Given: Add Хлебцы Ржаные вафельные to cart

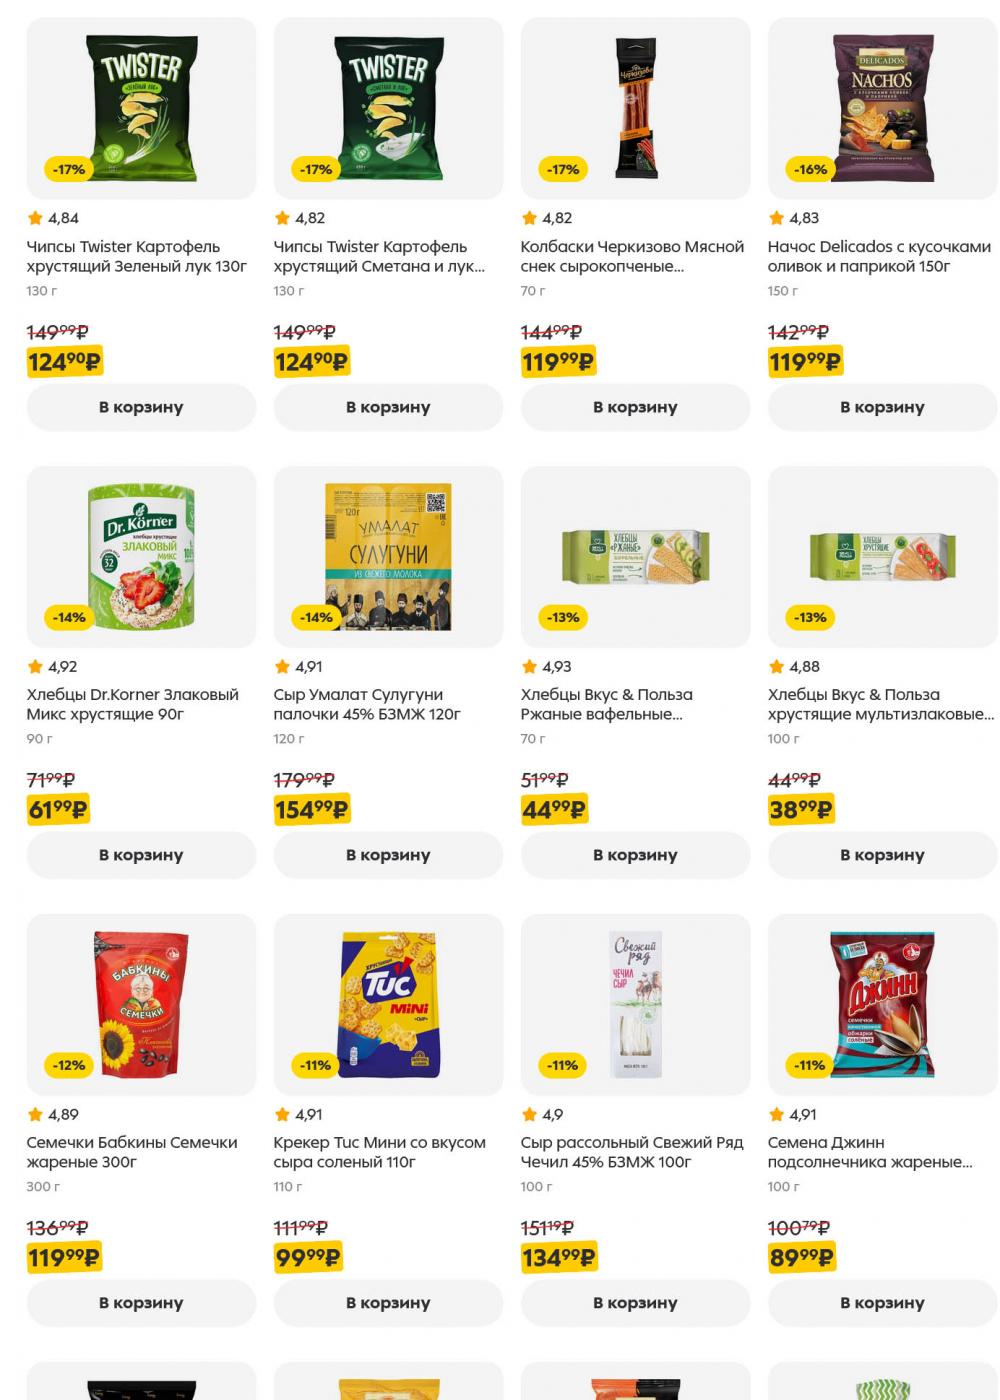Looking at the screenshot, I should pyautogui.click(x=635, y=855).
